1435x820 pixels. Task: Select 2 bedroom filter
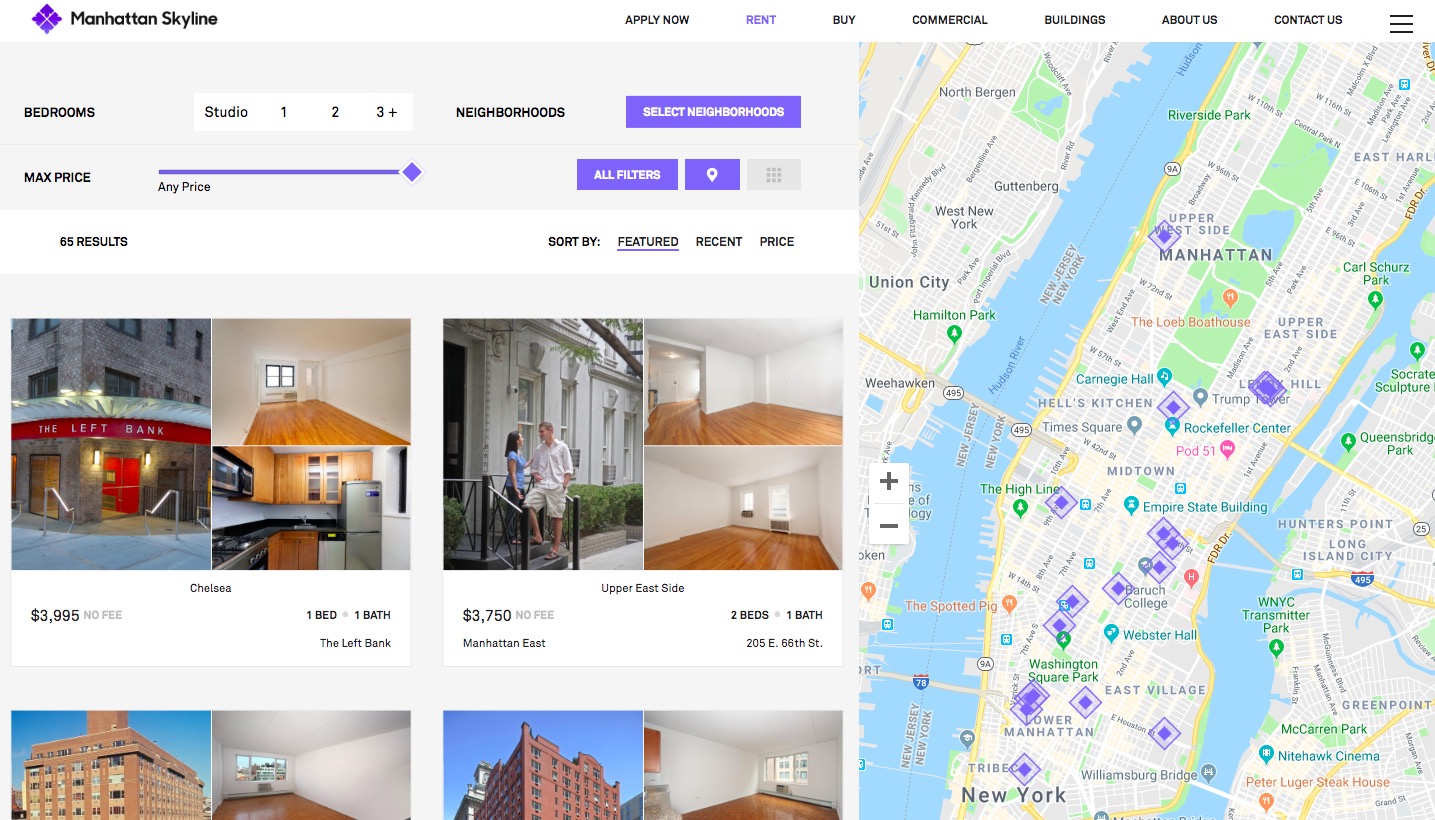tap(335, 112)
